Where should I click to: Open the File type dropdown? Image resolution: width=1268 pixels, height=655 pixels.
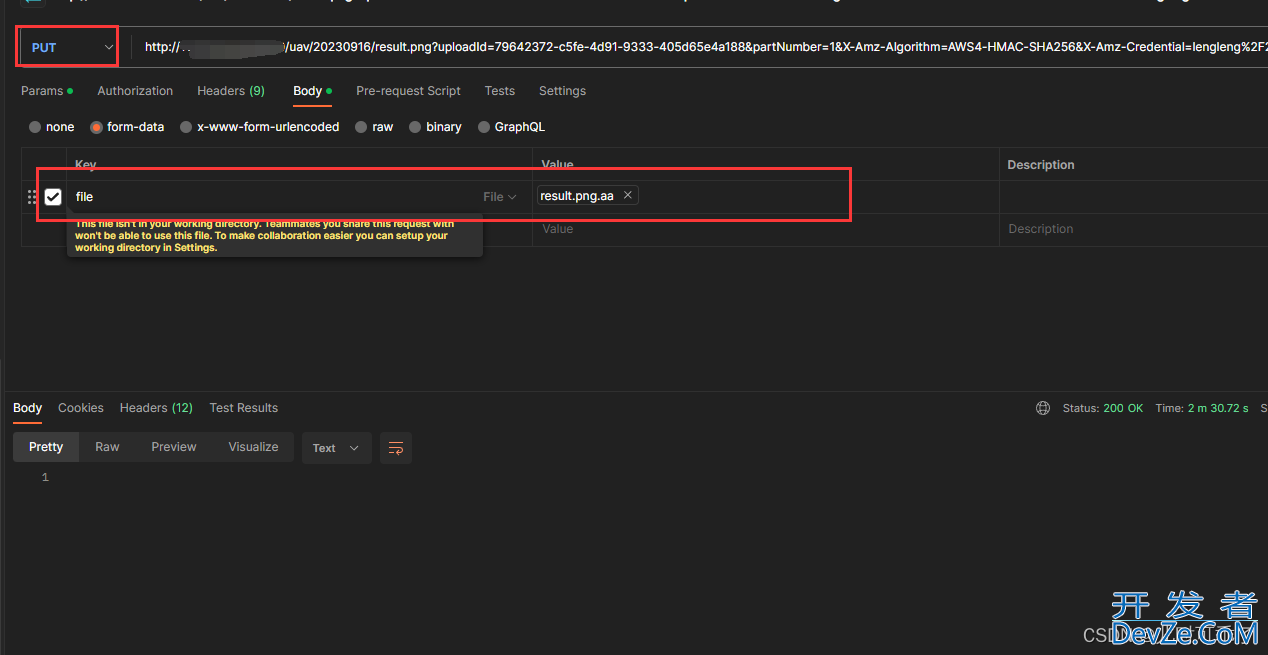(500, 197)
